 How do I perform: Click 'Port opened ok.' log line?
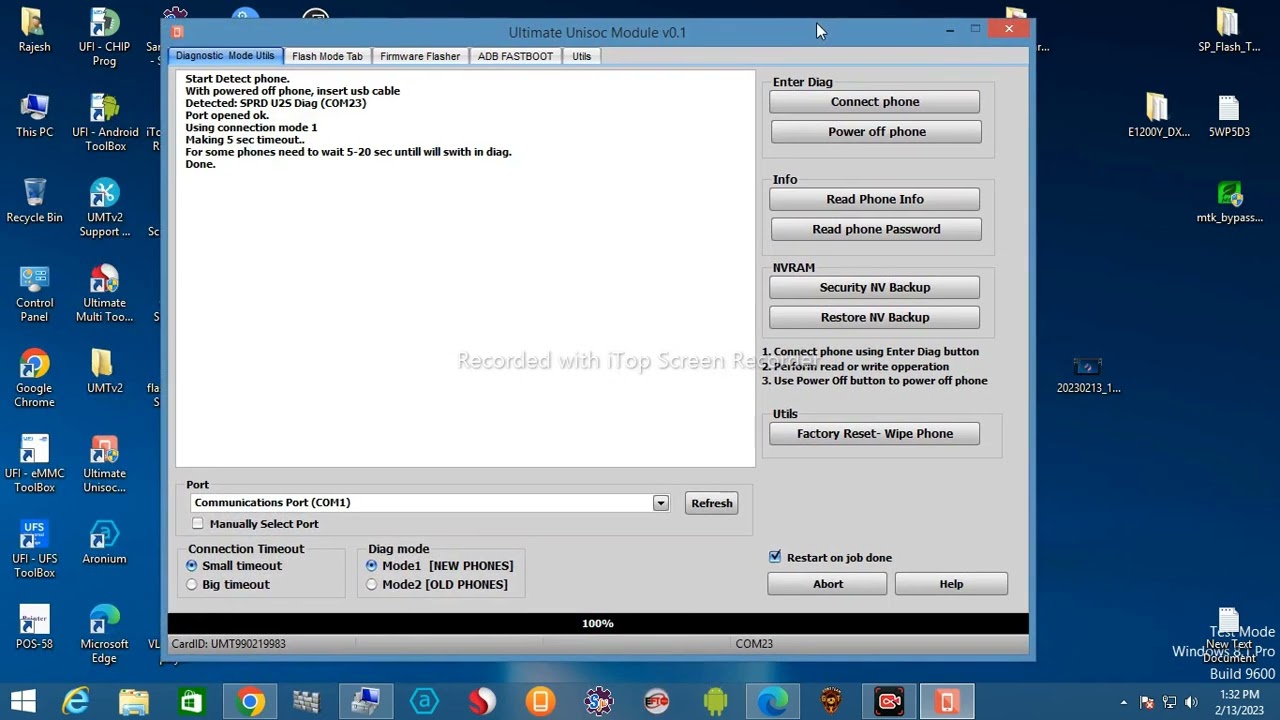(227, 115)
